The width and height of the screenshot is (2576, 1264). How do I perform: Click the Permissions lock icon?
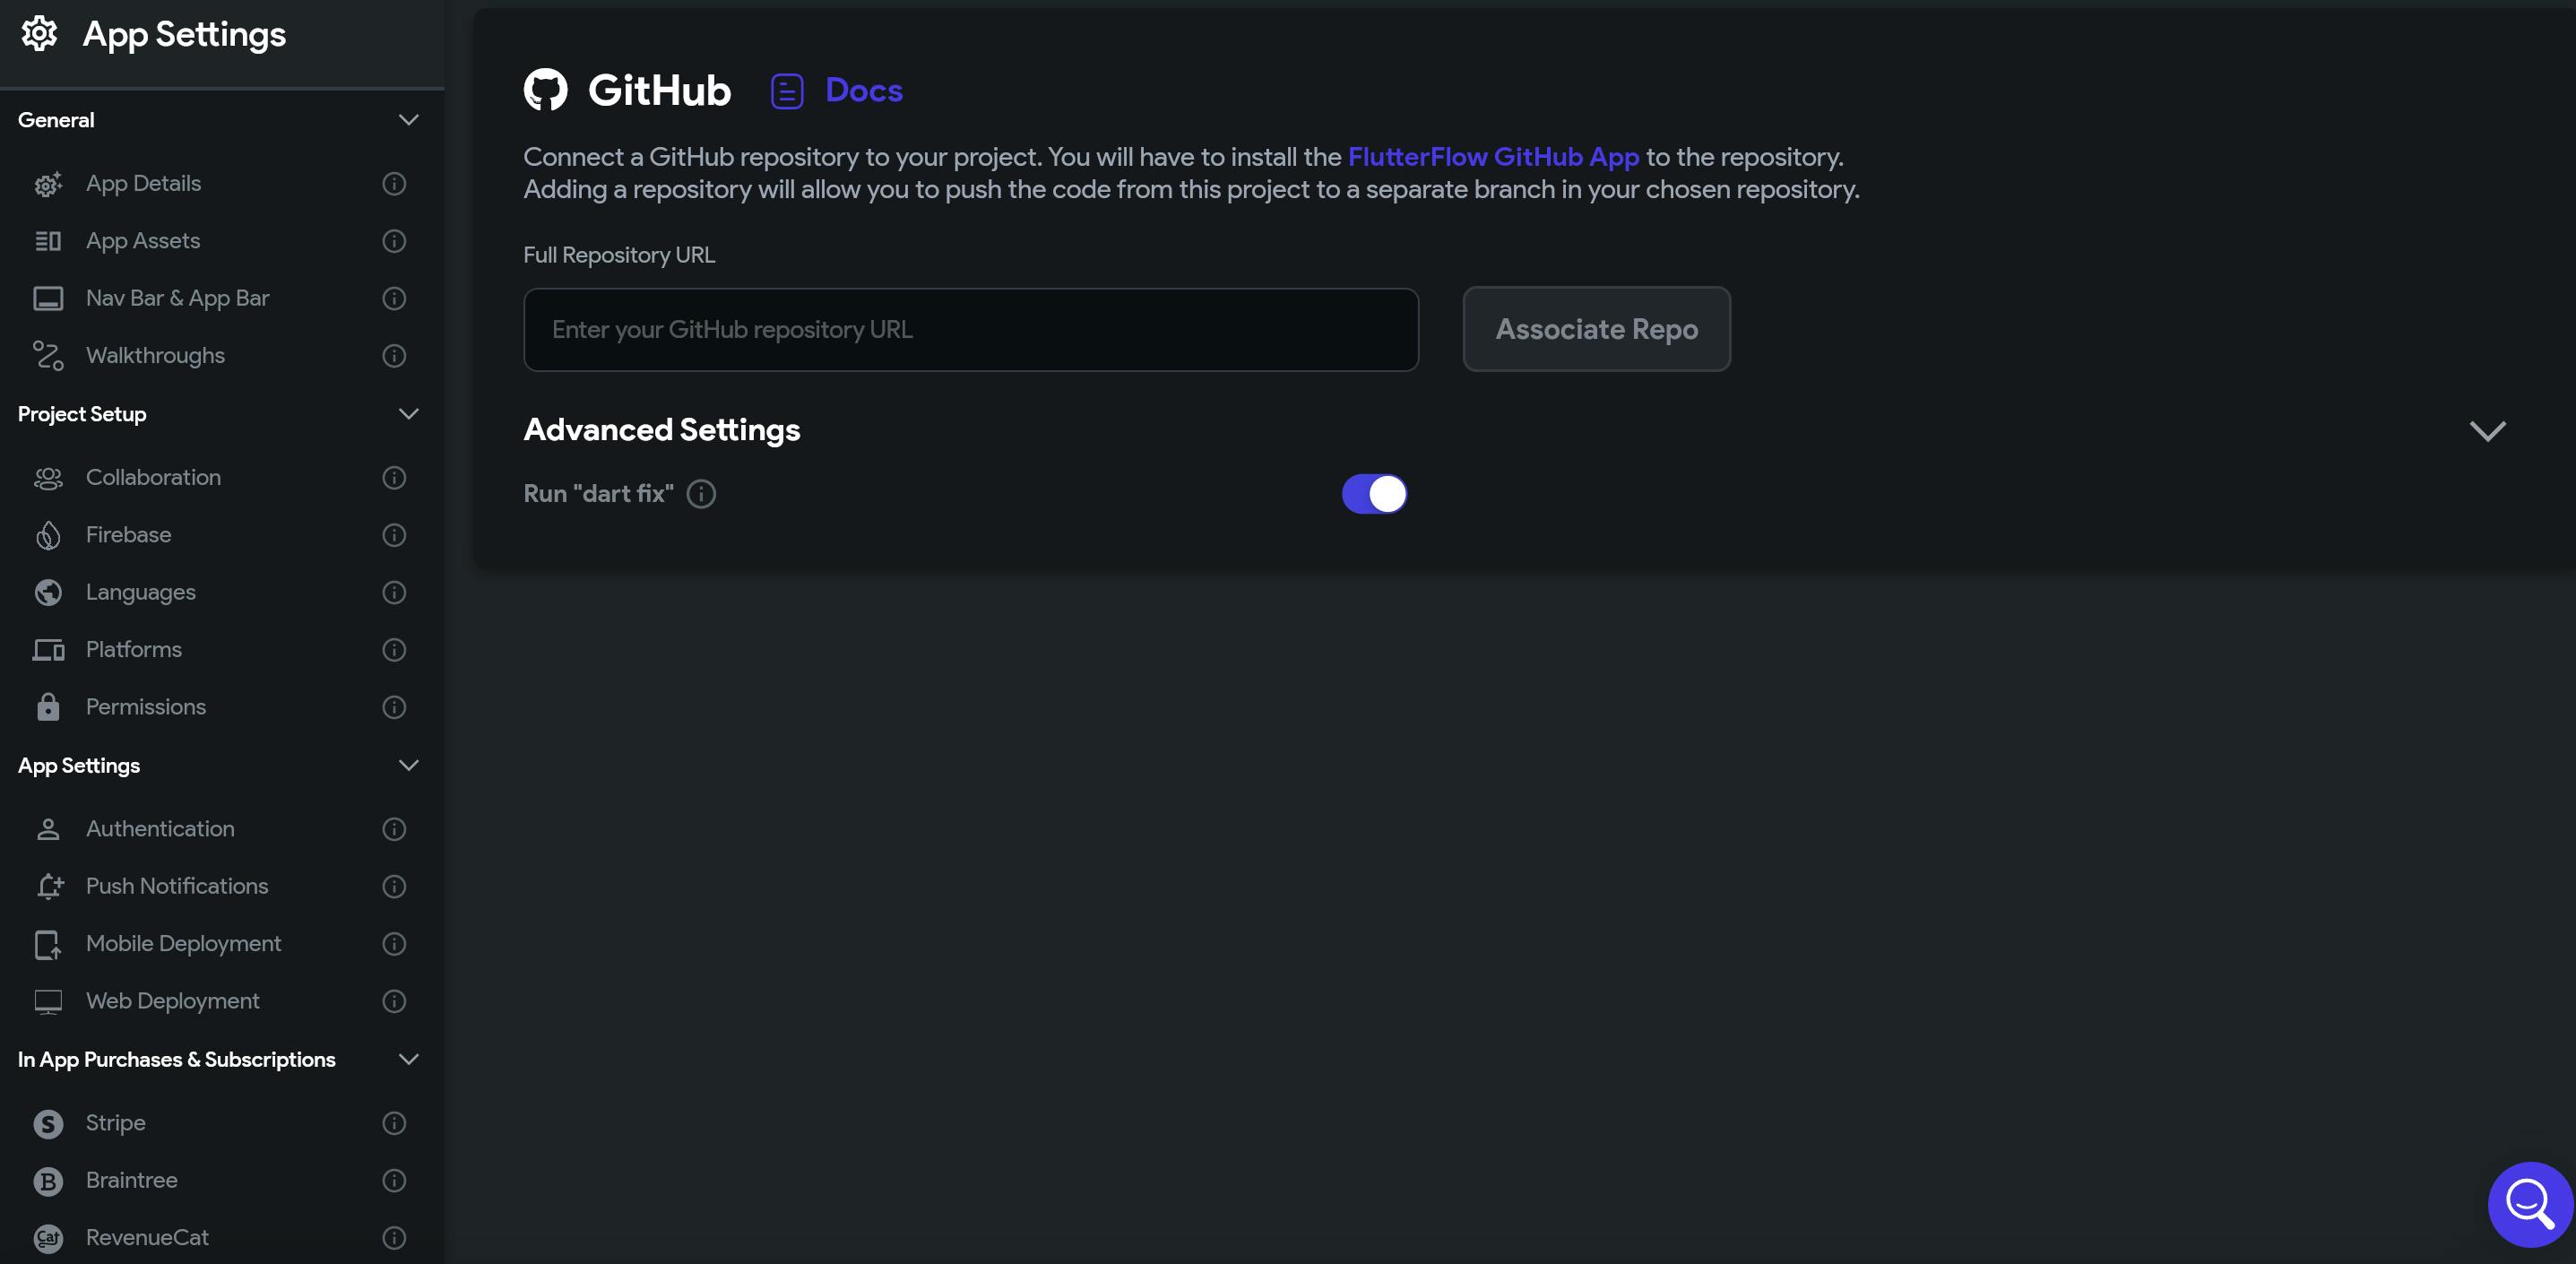(48, 707)
